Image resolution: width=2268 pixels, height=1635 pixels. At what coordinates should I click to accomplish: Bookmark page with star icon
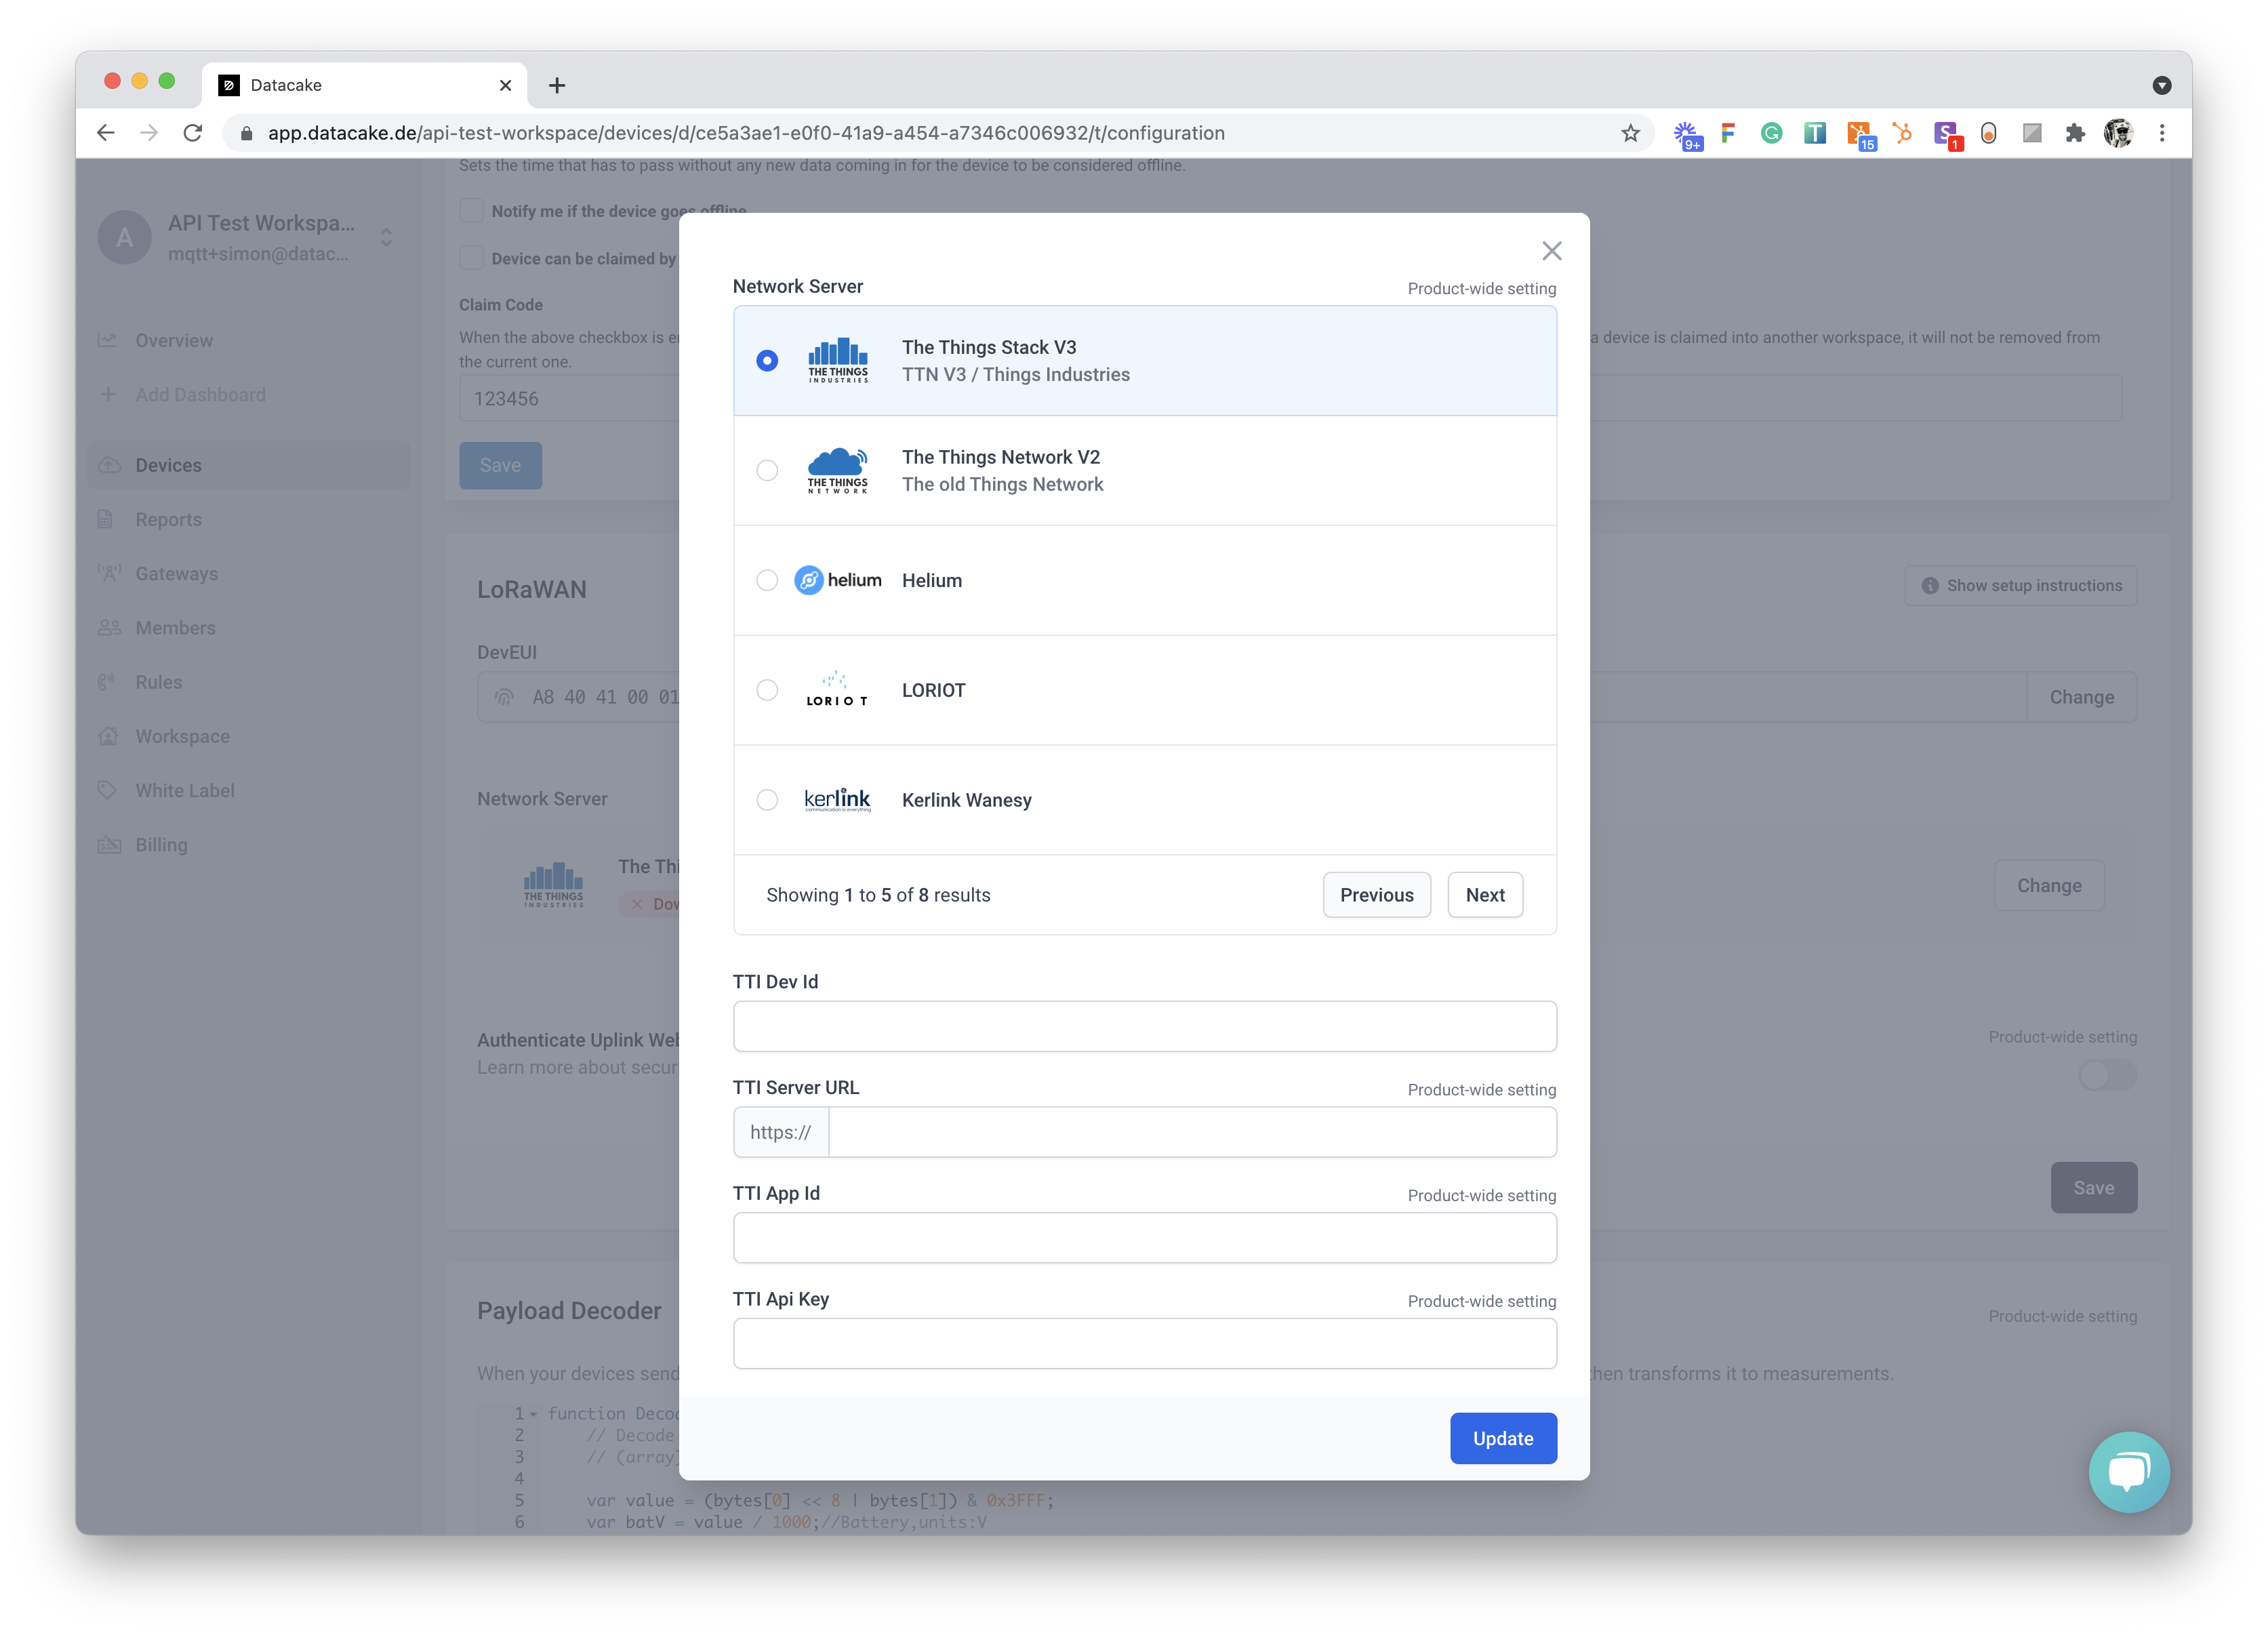[1631, 133]
